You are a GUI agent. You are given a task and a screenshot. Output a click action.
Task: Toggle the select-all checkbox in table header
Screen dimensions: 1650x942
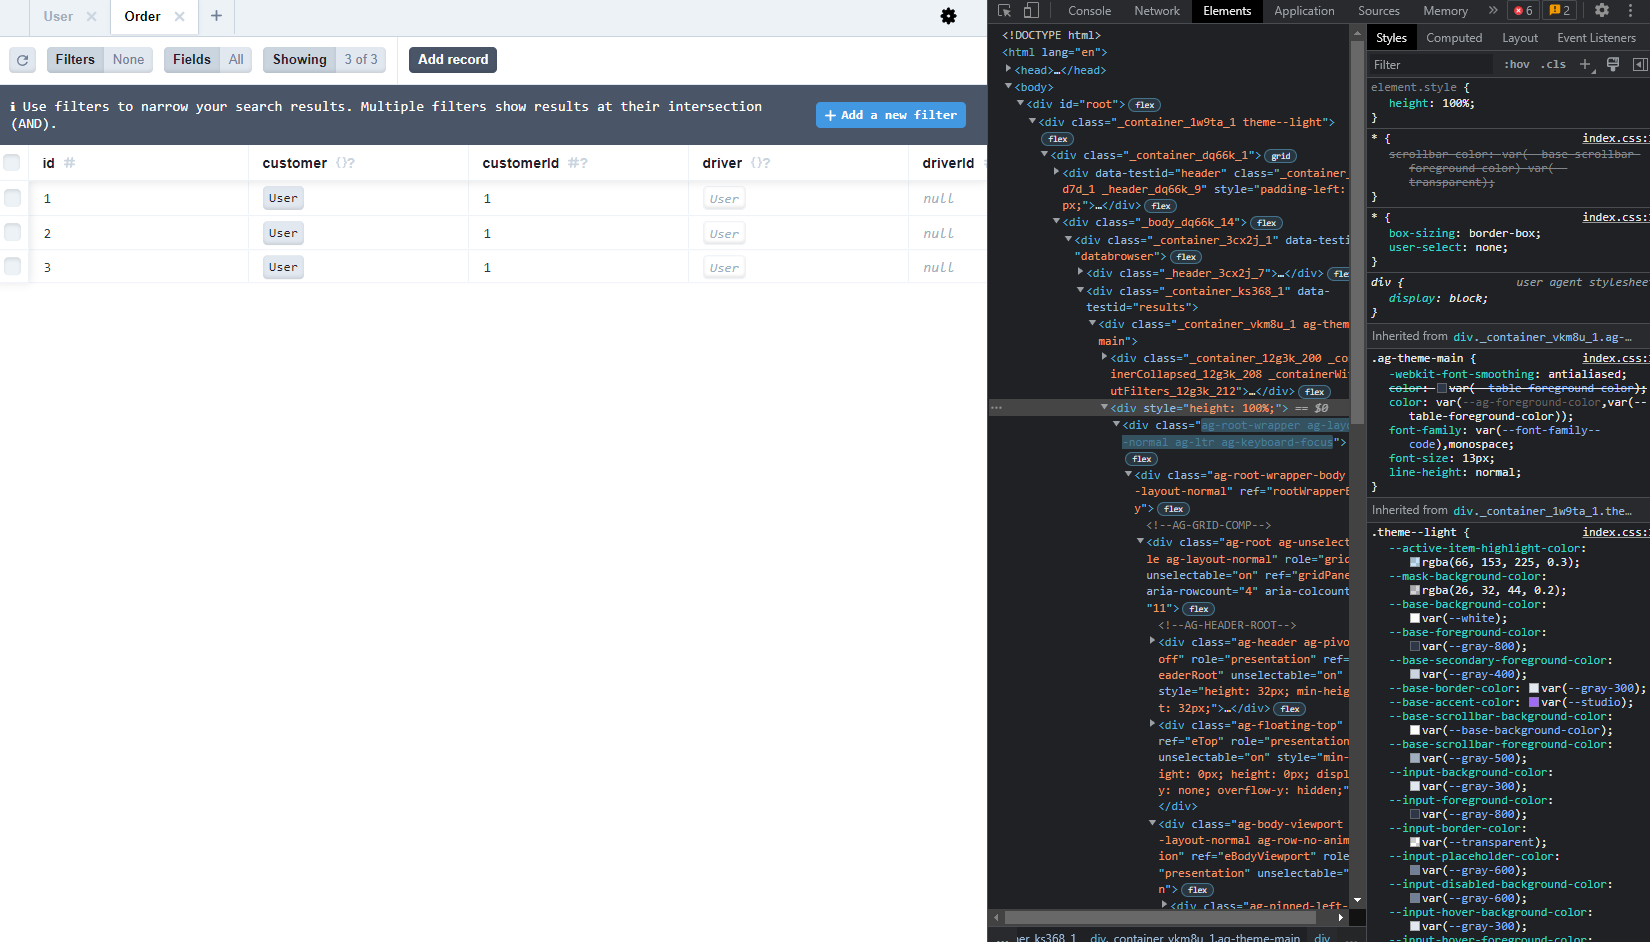[12, 163]
